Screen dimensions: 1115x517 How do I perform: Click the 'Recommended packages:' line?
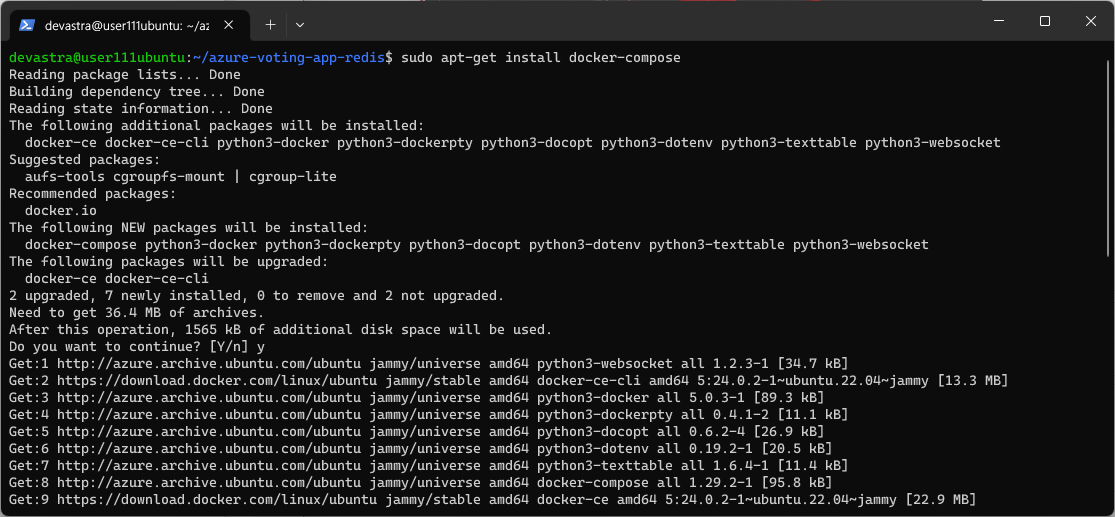[x=92, y=193]
